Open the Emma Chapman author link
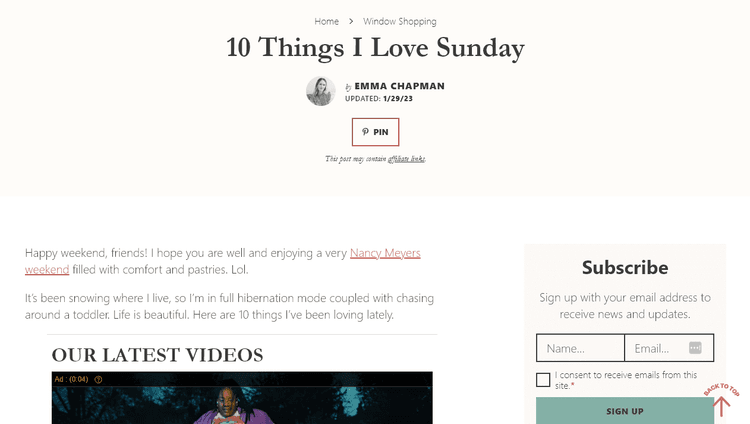 point(399,86)
